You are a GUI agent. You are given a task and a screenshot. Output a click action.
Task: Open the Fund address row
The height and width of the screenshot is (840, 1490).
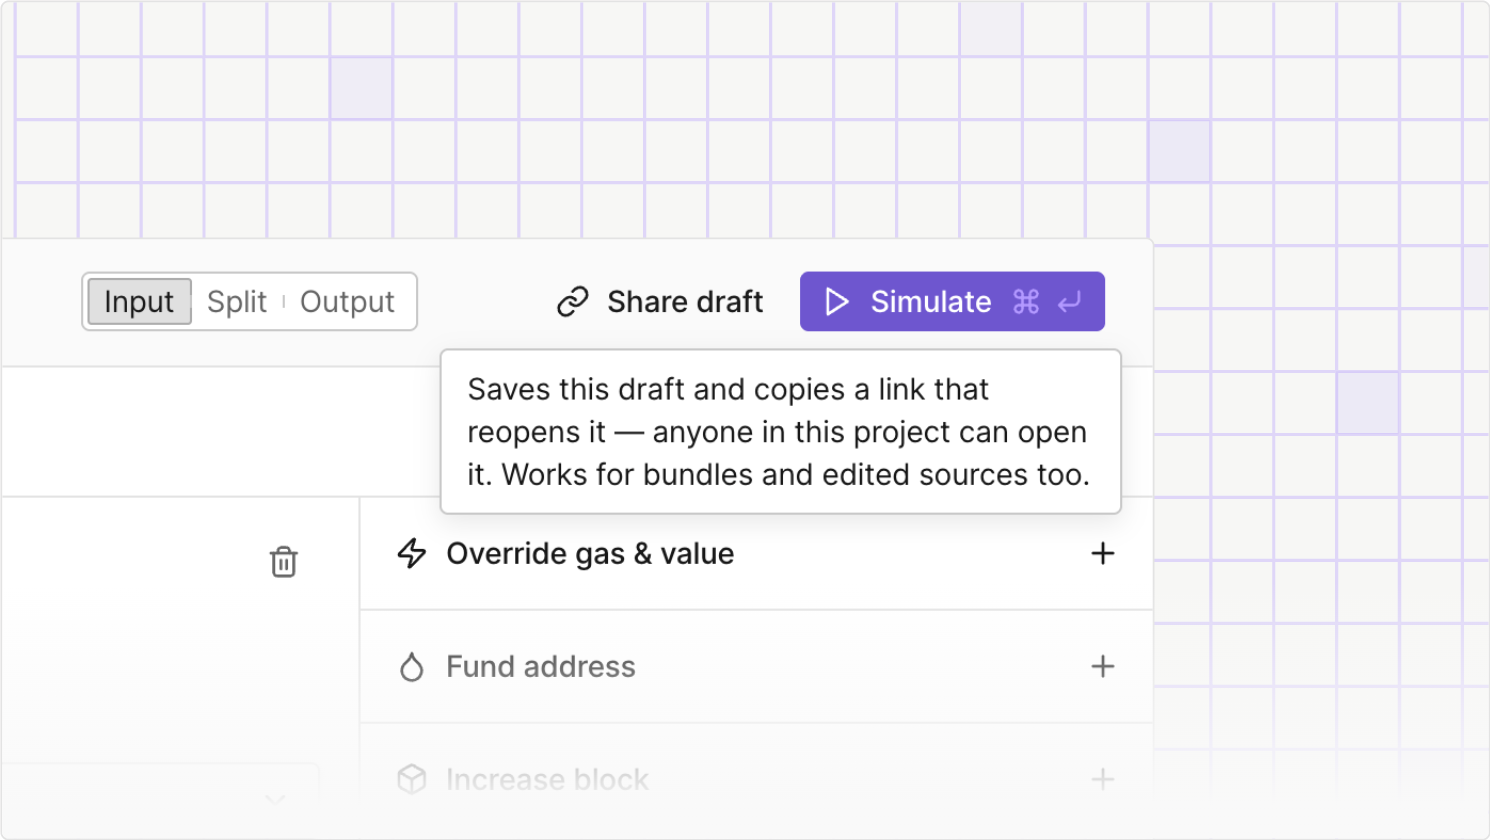[x=756, y=667]
